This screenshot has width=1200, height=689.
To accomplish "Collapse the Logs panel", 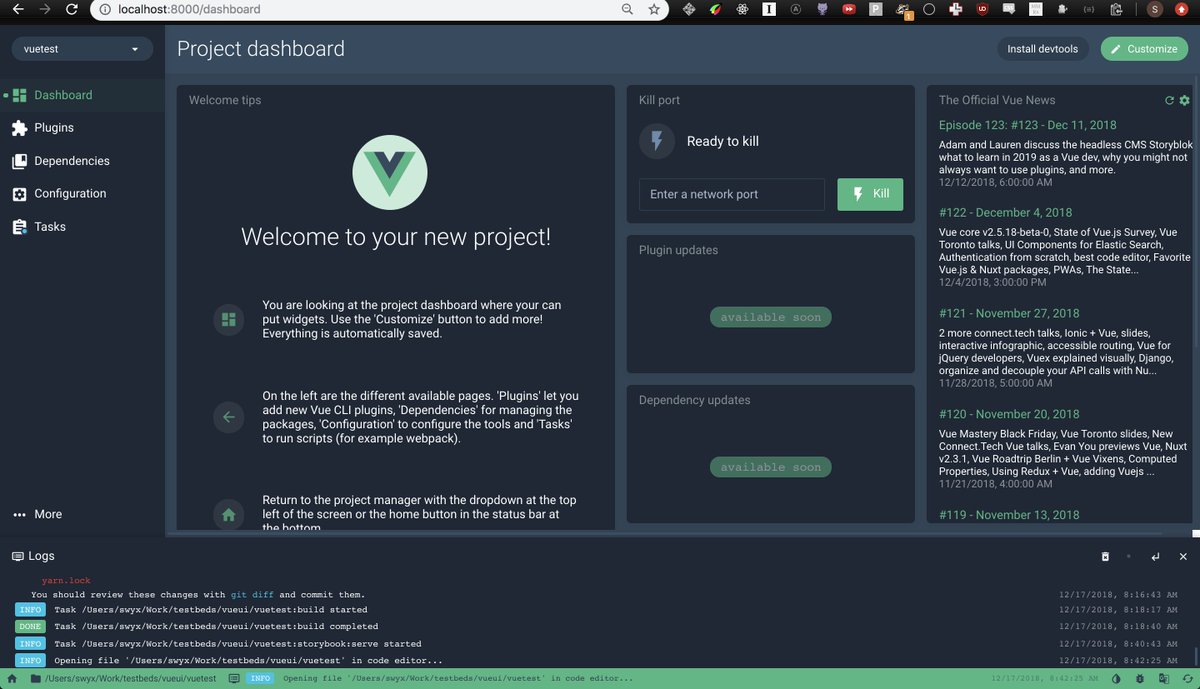I will point(1184,556).
